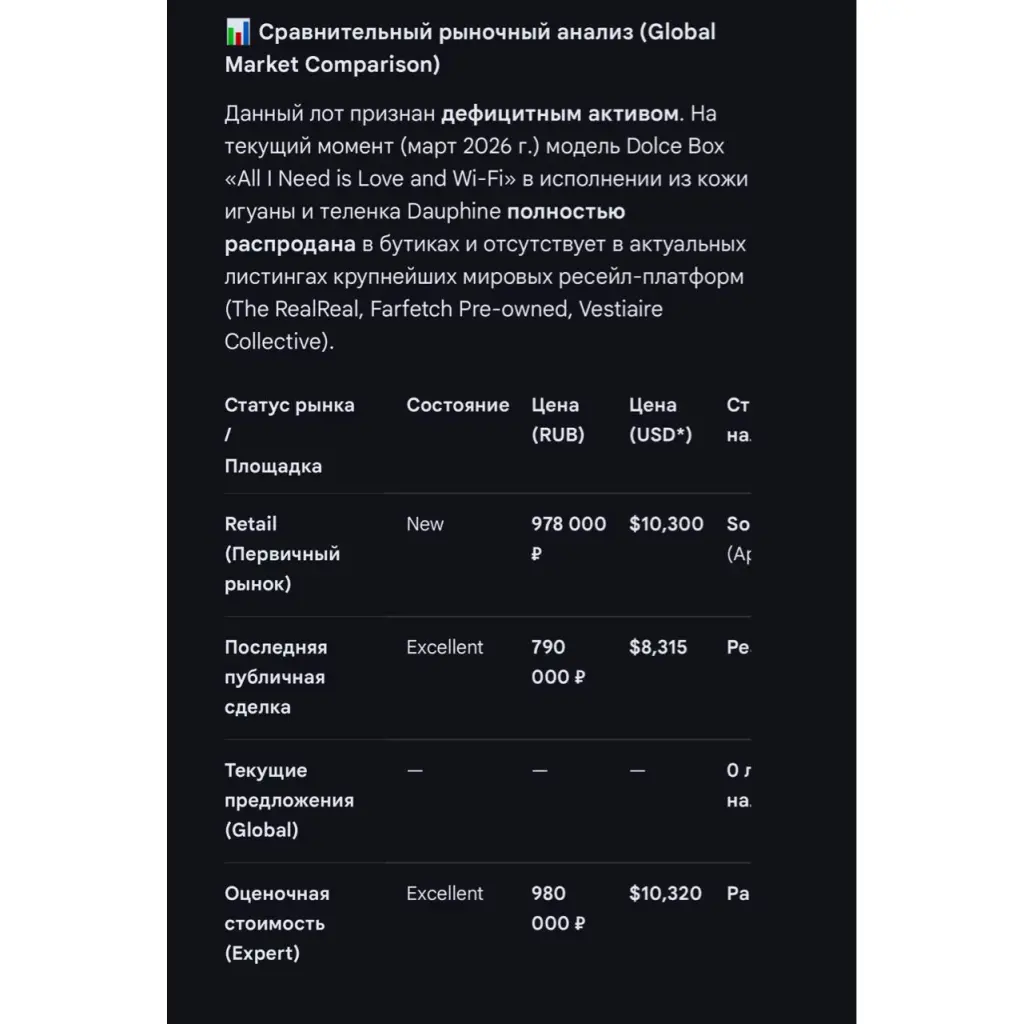This screenshot has width=1024, height=1024.
Task: Click the 980 000 ₽ price cell
Action: [x=557, y=908]
